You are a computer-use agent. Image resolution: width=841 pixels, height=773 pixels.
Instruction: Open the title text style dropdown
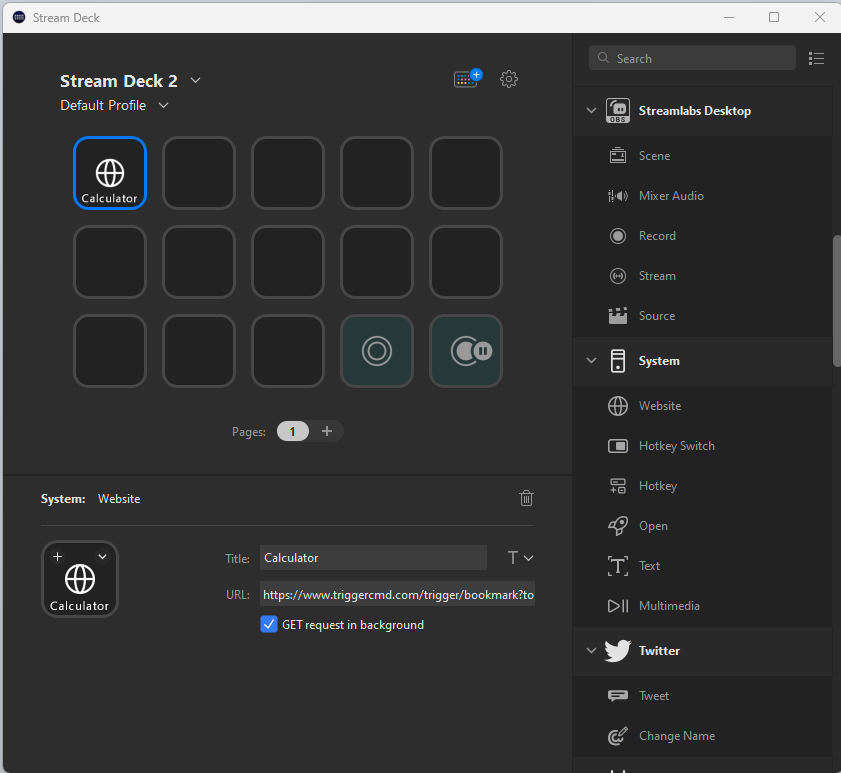(520, 558)
